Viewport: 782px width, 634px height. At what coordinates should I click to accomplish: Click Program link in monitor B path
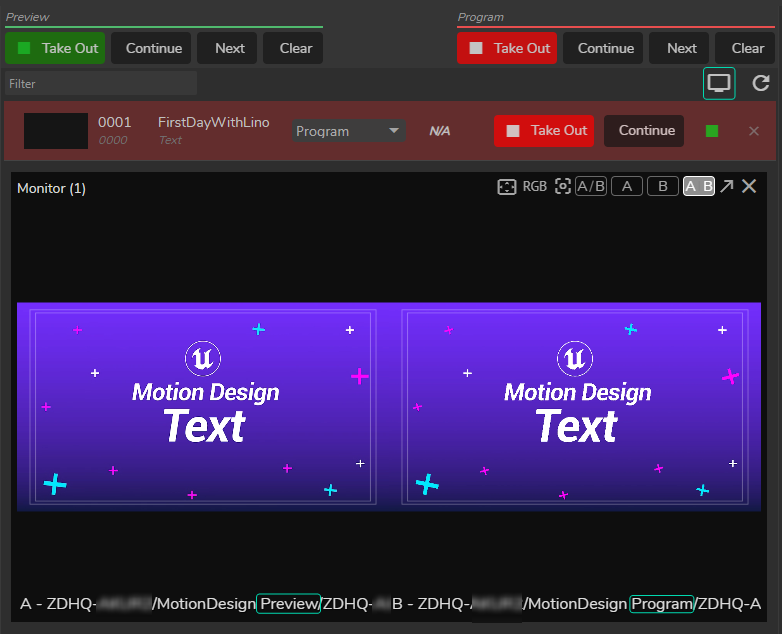pos(662,604)
